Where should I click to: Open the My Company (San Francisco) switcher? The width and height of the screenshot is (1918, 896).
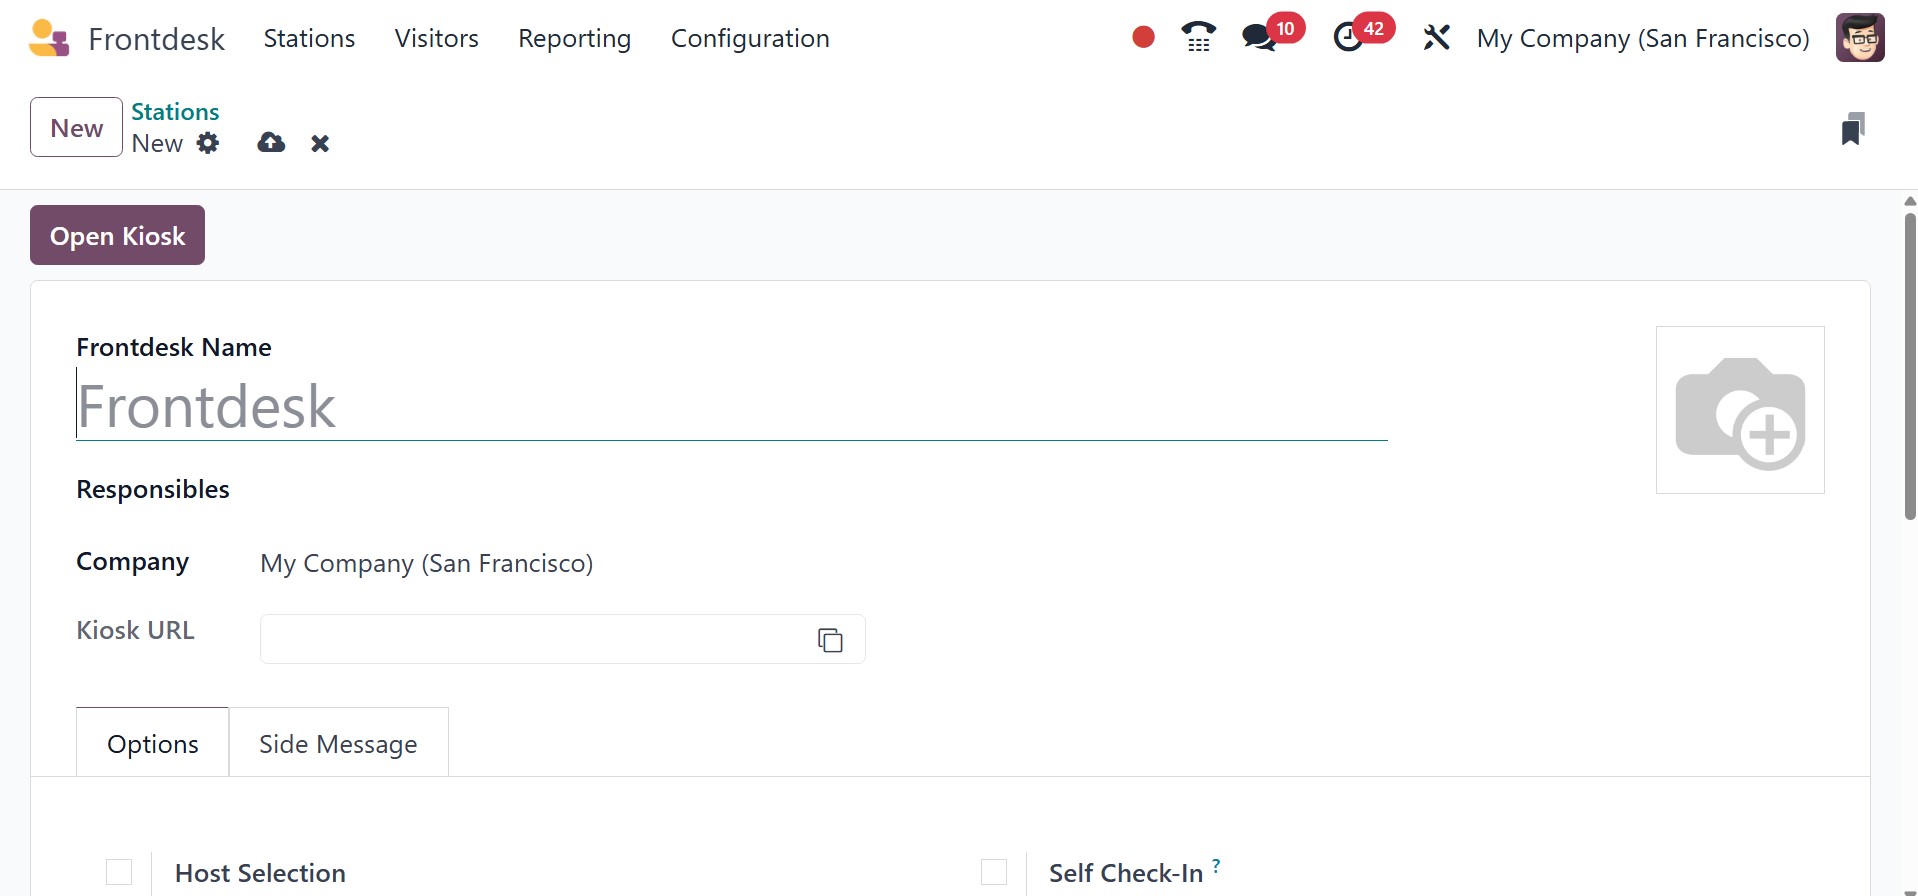1642,38
